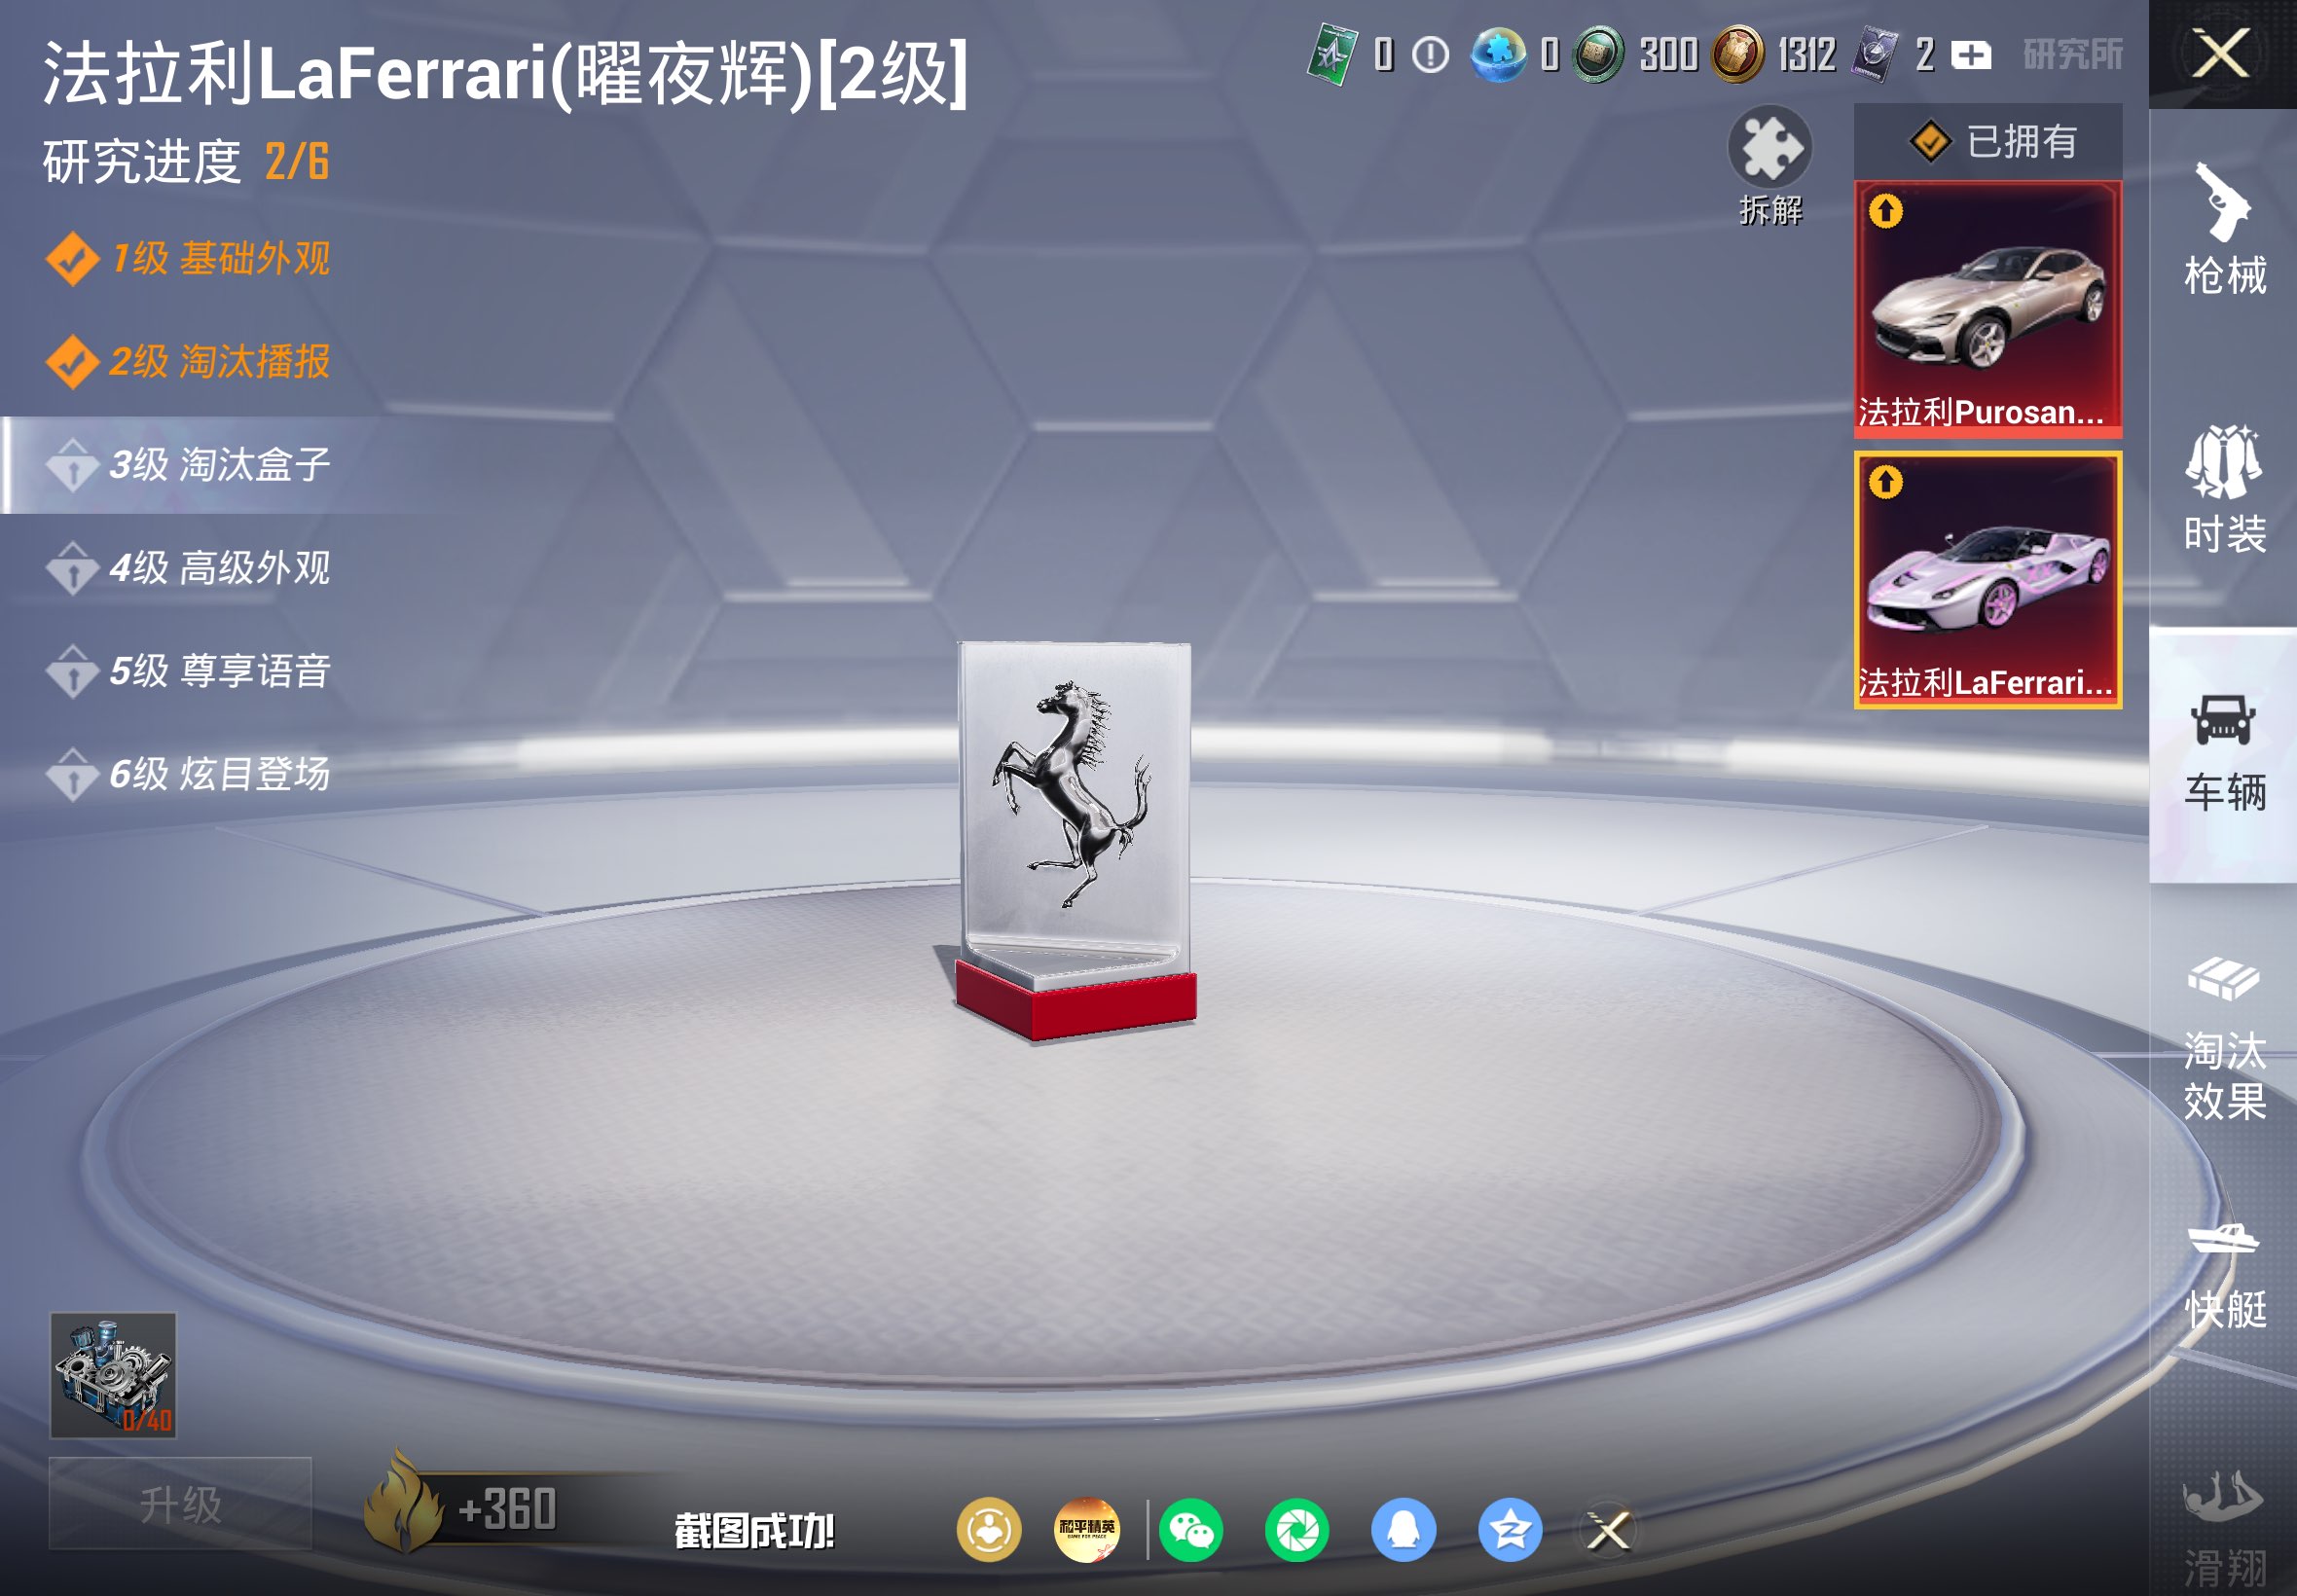This screenshot has width=2297, height=1596.
Task: Open the 拆解 dismantle puzzle icon
Action: [x=1770, y=148]
